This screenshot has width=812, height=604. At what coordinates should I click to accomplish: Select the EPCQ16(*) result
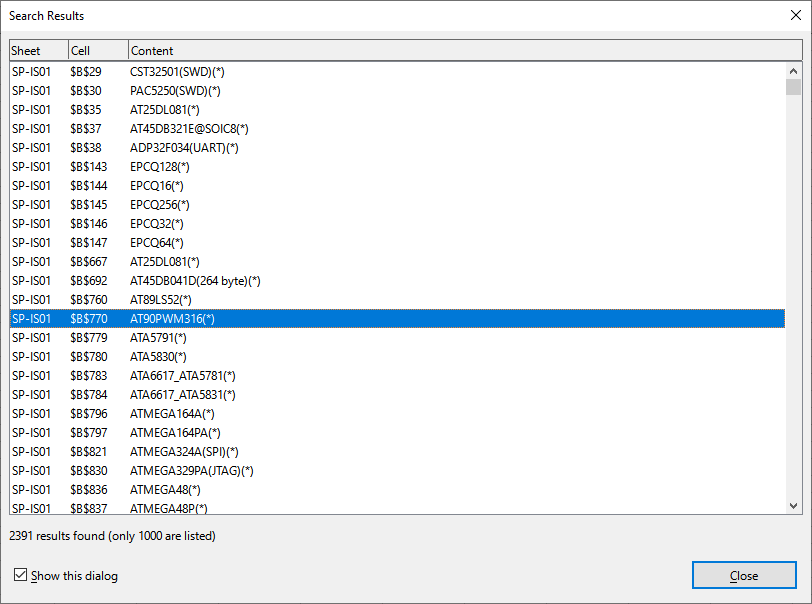click(397, 185)
